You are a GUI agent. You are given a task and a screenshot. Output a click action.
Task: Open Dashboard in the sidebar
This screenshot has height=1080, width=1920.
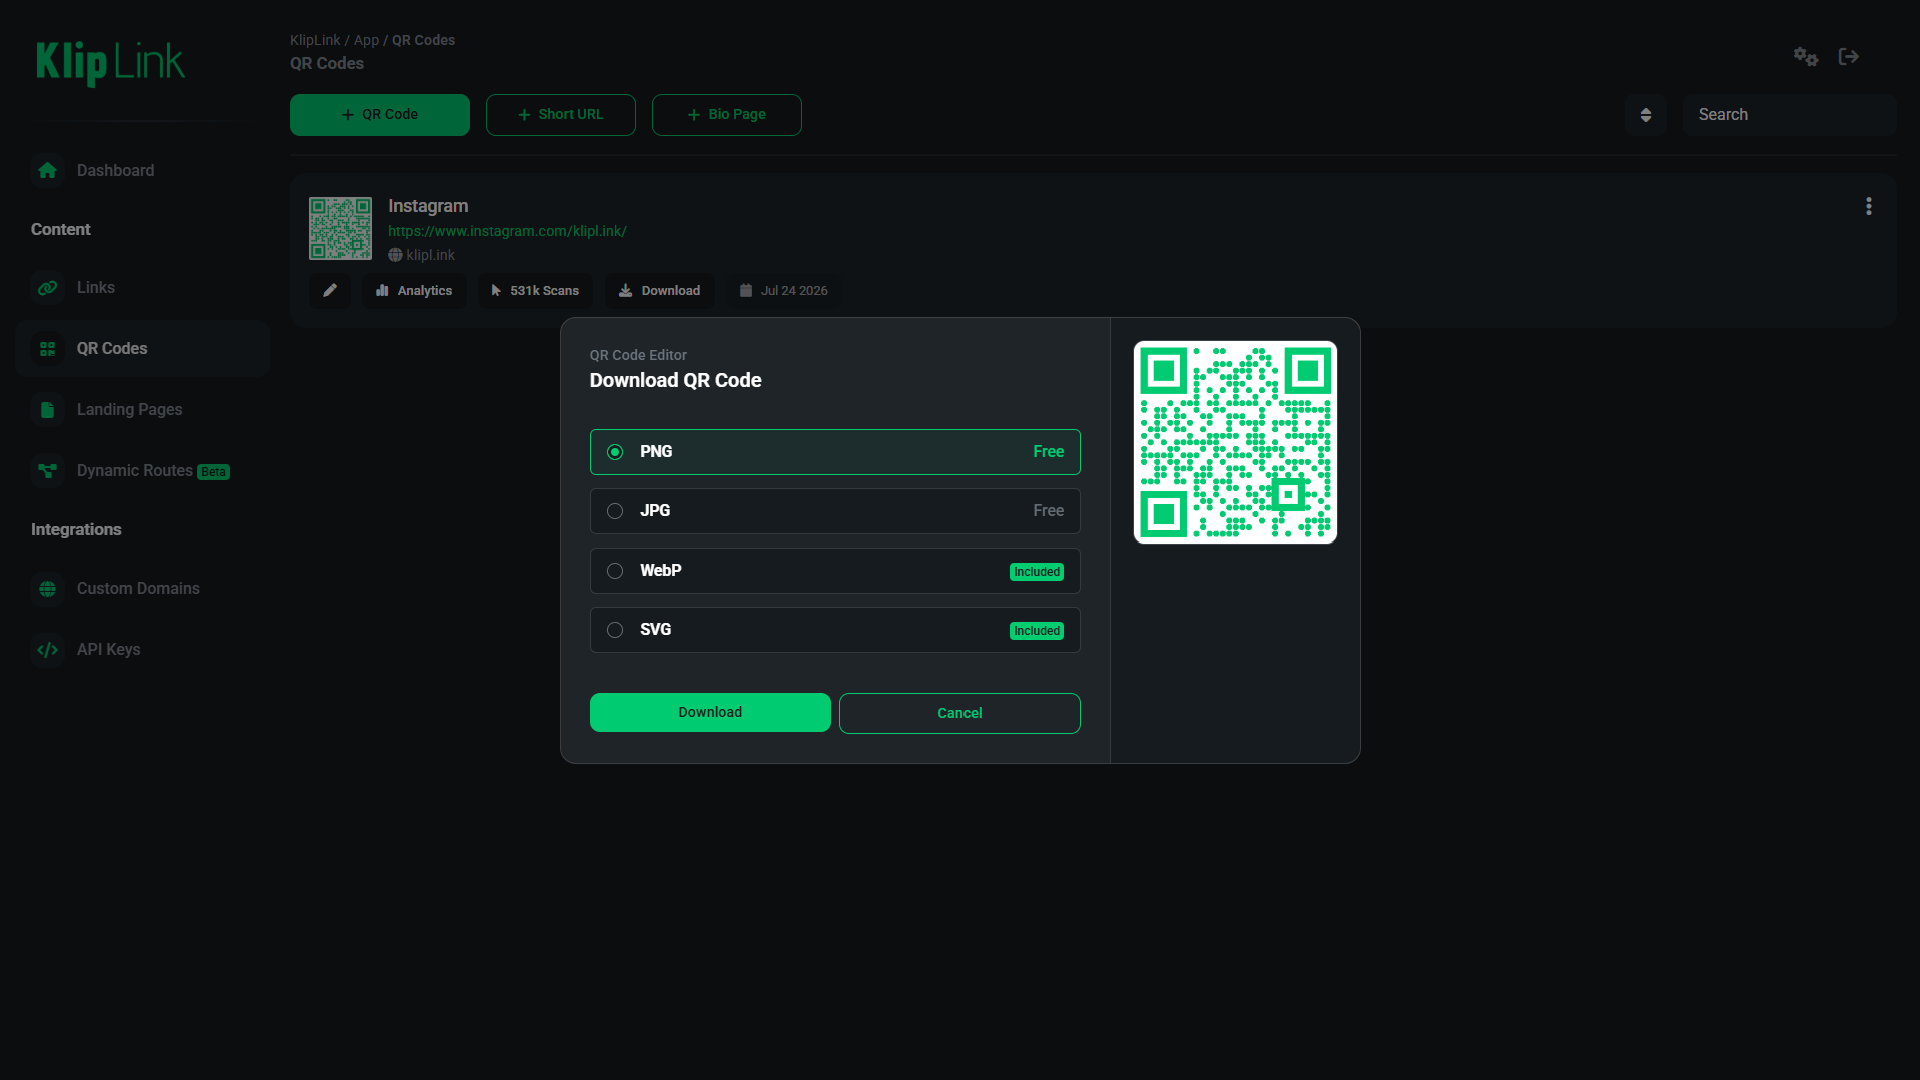pos(142,171)
